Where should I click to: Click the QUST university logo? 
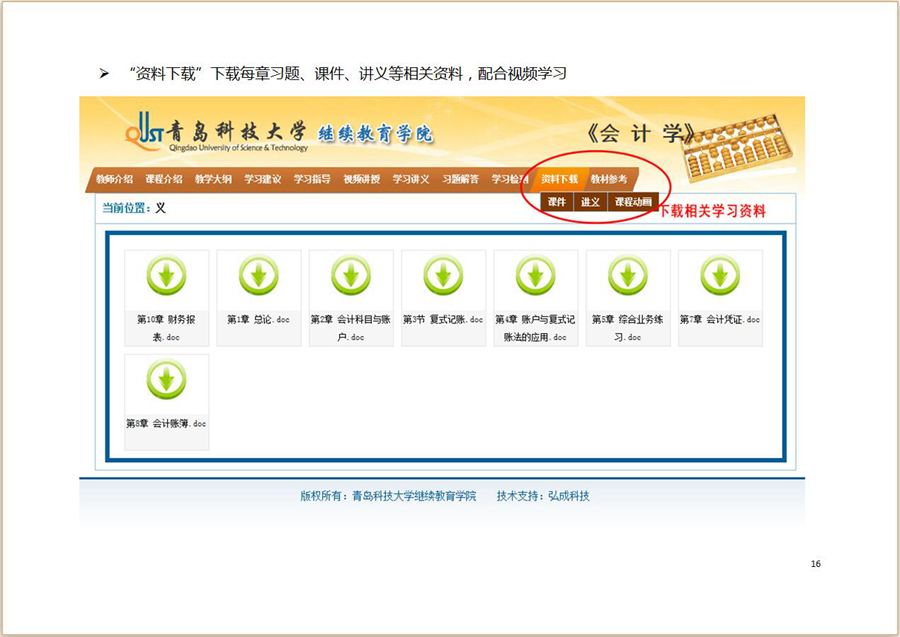[143, 132]
